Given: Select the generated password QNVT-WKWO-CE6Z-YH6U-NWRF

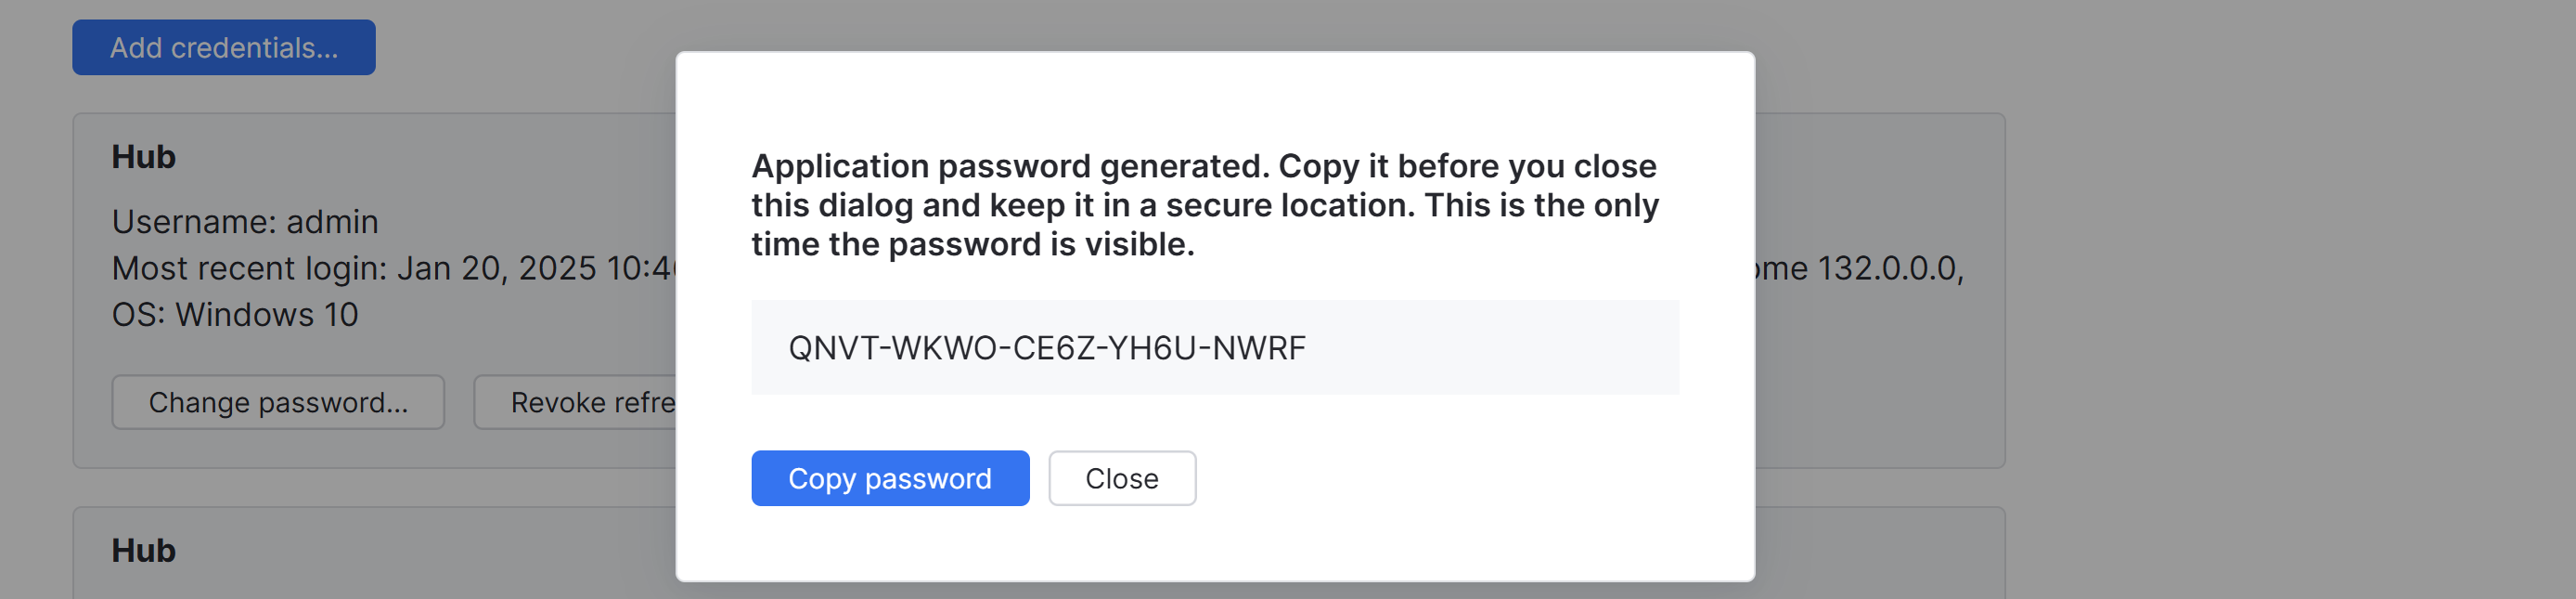Looking at the screenshot, I should coord(1046,348).
